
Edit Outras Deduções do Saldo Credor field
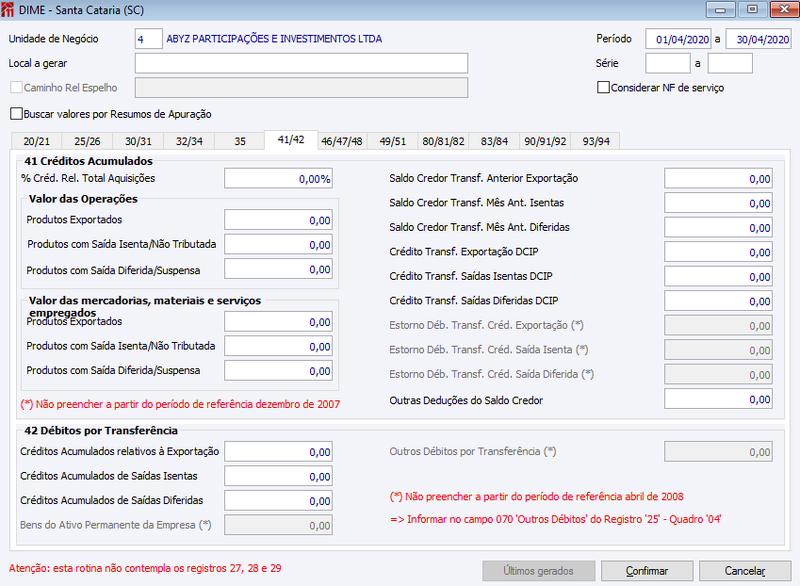click(x=718, y=399)
